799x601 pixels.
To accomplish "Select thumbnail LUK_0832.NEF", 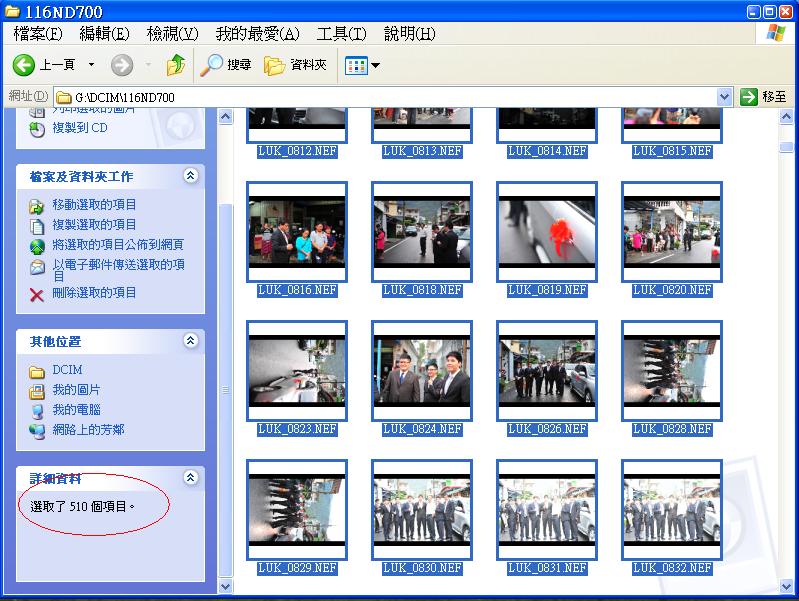I will tap(672, 510).
